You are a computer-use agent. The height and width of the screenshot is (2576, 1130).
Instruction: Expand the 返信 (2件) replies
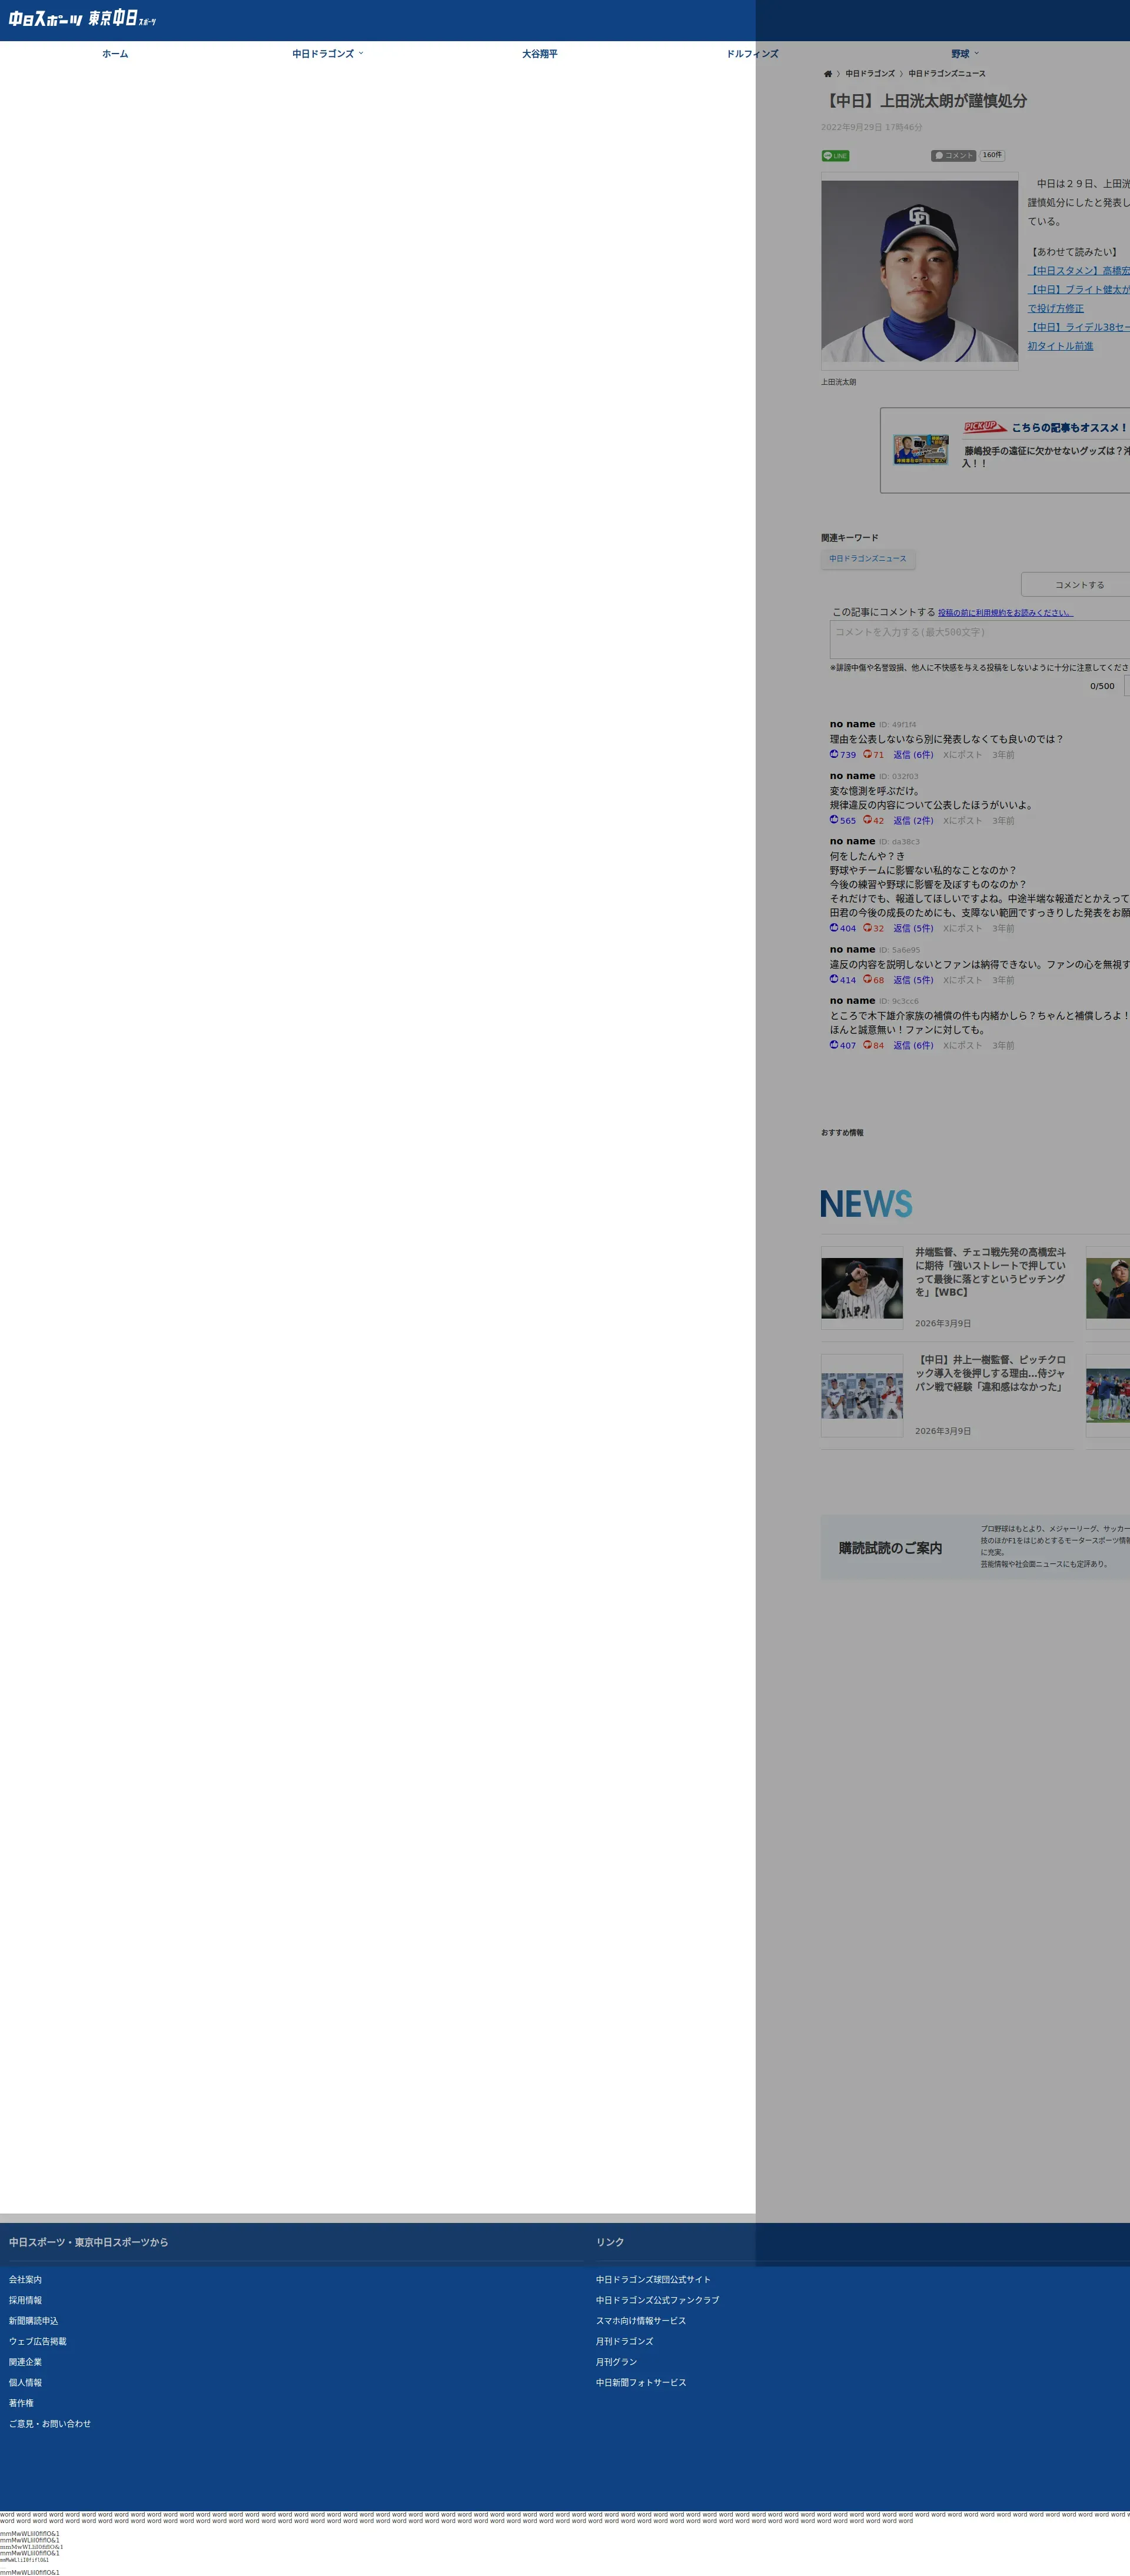(x=912, y=821)
